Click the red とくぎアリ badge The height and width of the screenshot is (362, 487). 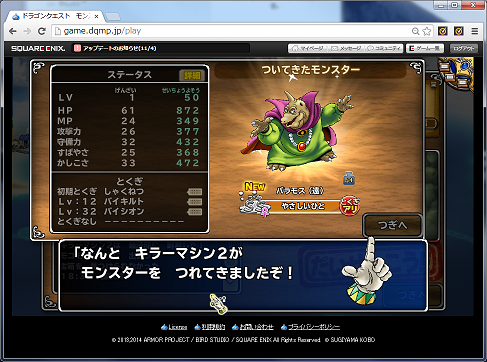point(350,205)
